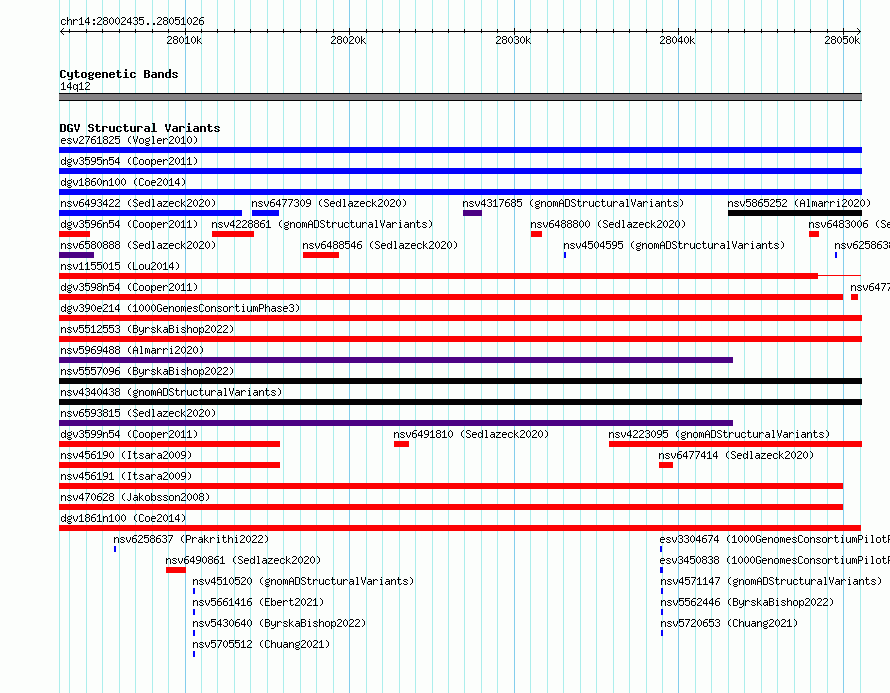Open esv3450838 1000Genomes pilot variant

pos(774,560)
